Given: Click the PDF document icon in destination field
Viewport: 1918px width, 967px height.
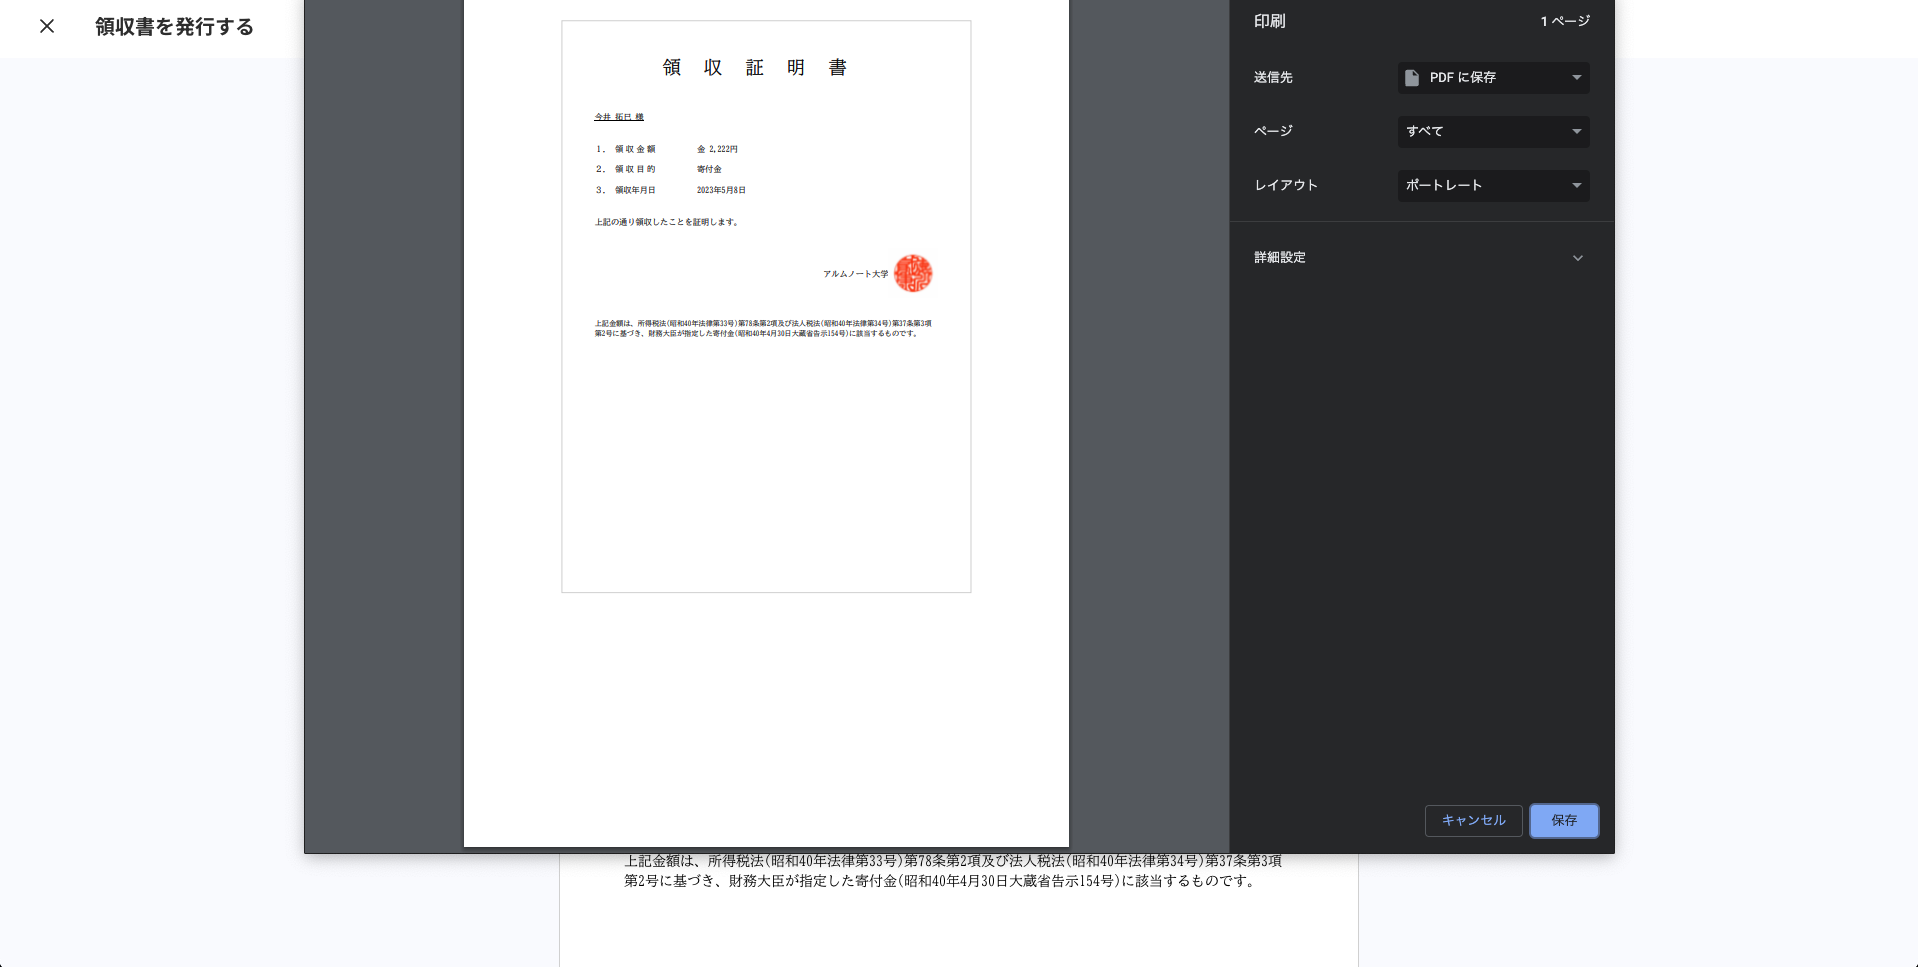Looking at the screenshot, I should pyautogui.click(x=1412, y=78).
